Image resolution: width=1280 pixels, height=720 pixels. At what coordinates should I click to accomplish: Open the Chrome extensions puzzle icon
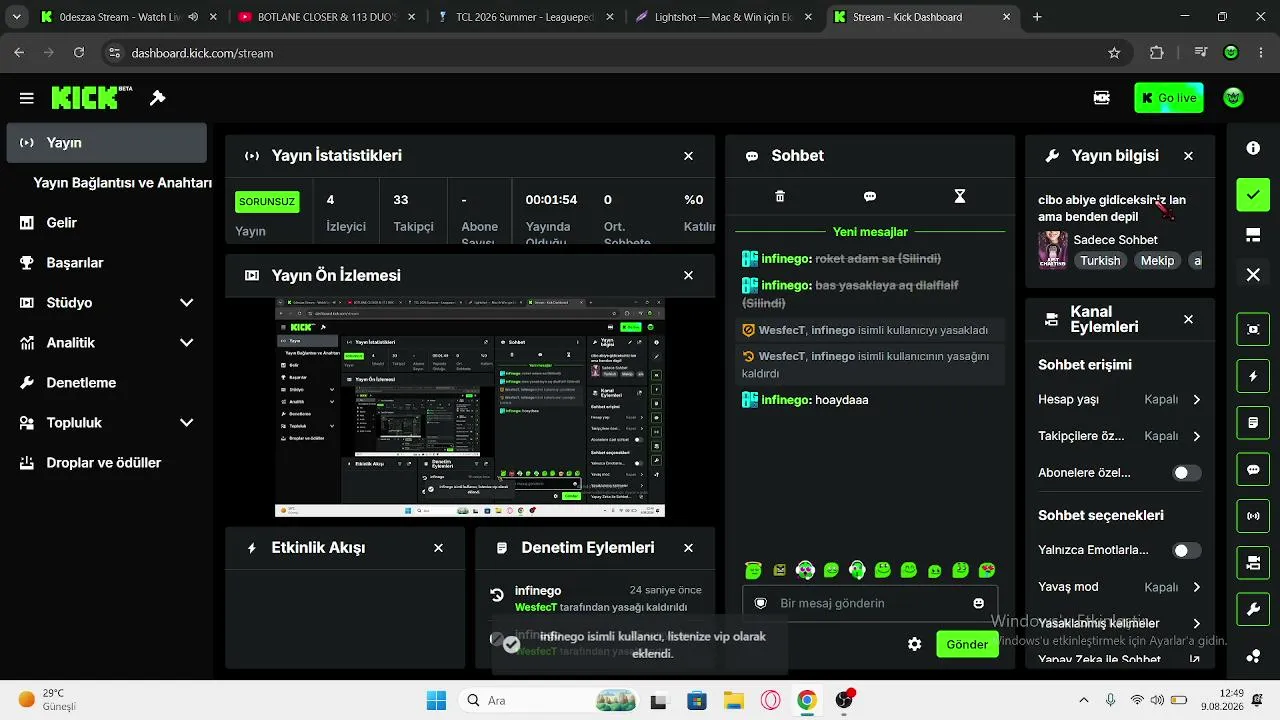point(1157,53)
